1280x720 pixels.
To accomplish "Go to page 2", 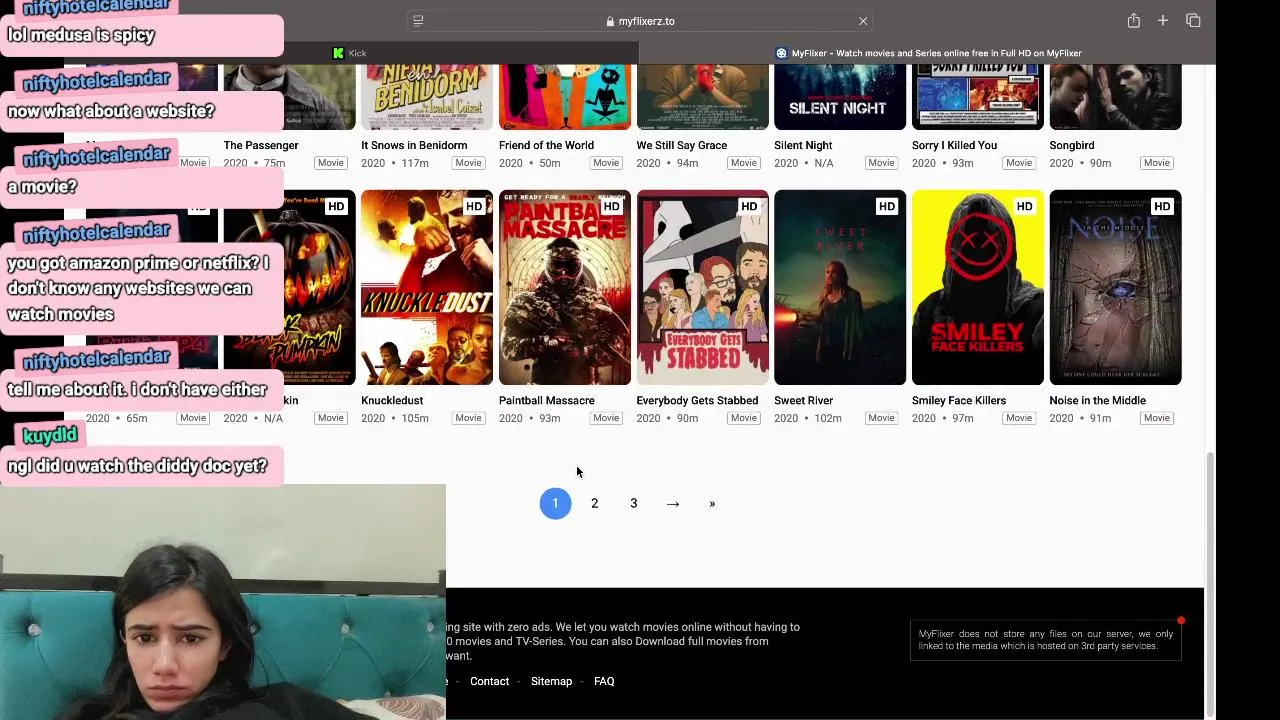I will click(594, 503).
